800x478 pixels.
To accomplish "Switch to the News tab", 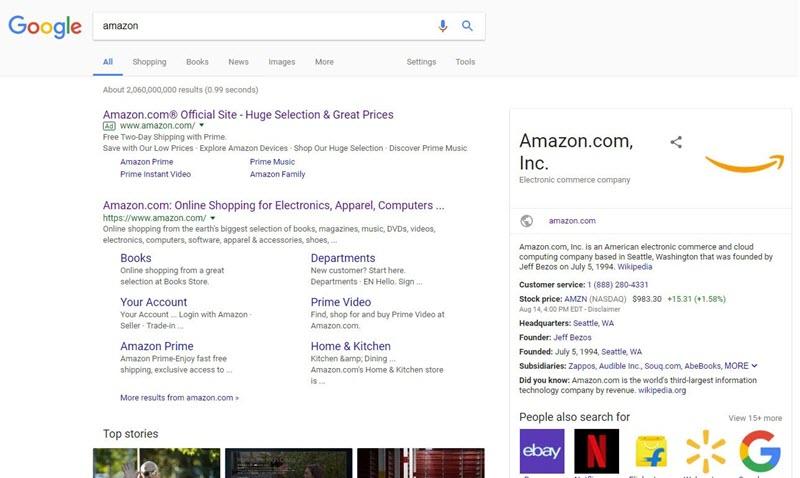I will coord(238,62).
